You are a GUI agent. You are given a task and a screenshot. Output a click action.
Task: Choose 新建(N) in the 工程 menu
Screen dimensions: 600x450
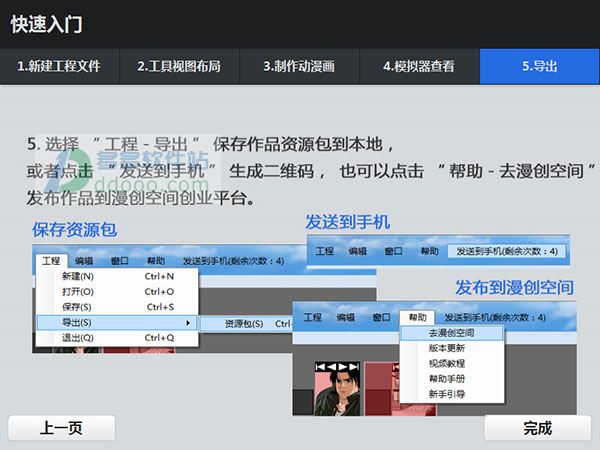(x=78, y=276)
